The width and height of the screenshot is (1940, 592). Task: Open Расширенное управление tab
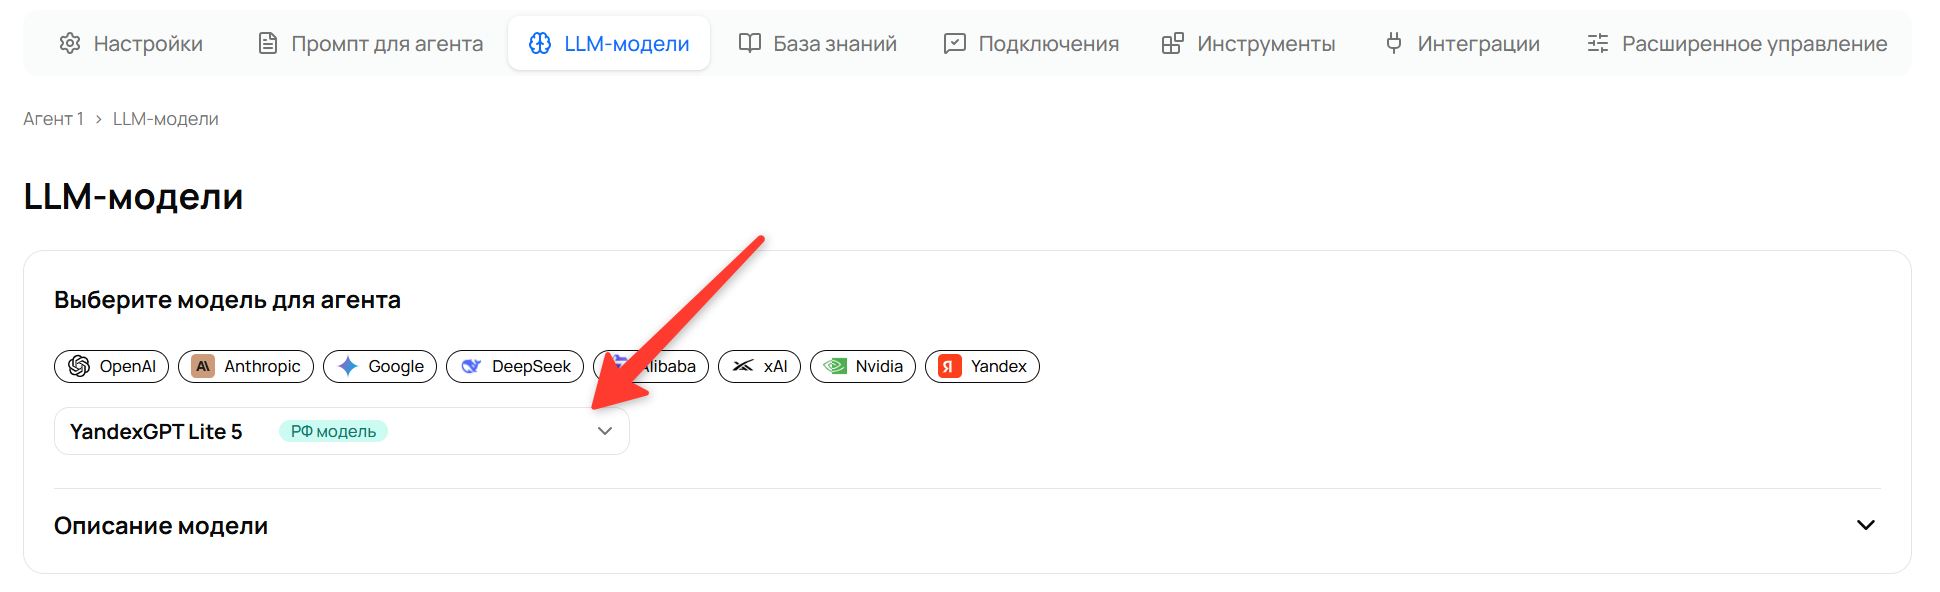click(1737, 43)
